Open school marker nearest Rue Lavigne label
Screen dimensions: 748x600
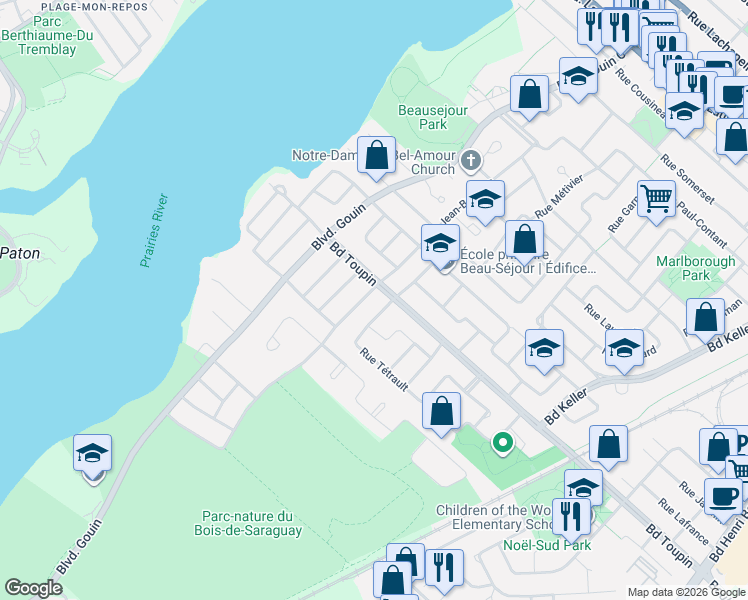click(624, 349)
